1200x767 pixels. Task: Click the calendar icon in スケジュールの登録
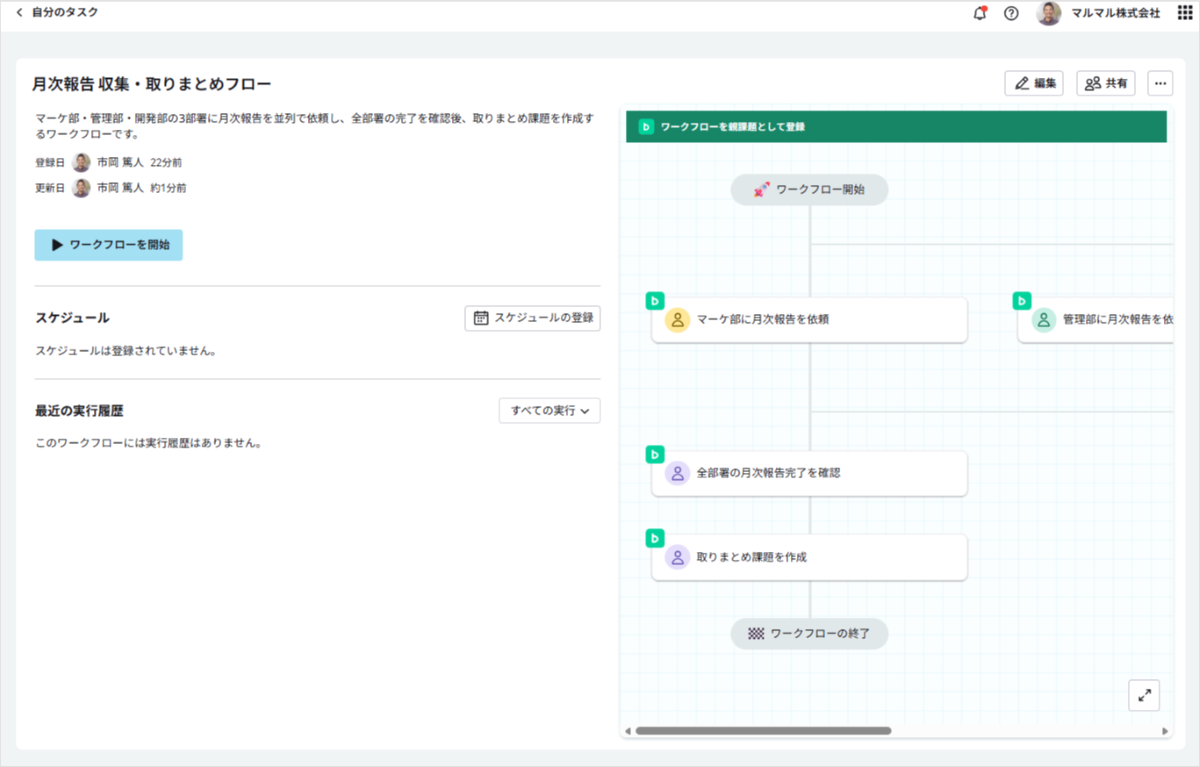[x=481, y=318]
